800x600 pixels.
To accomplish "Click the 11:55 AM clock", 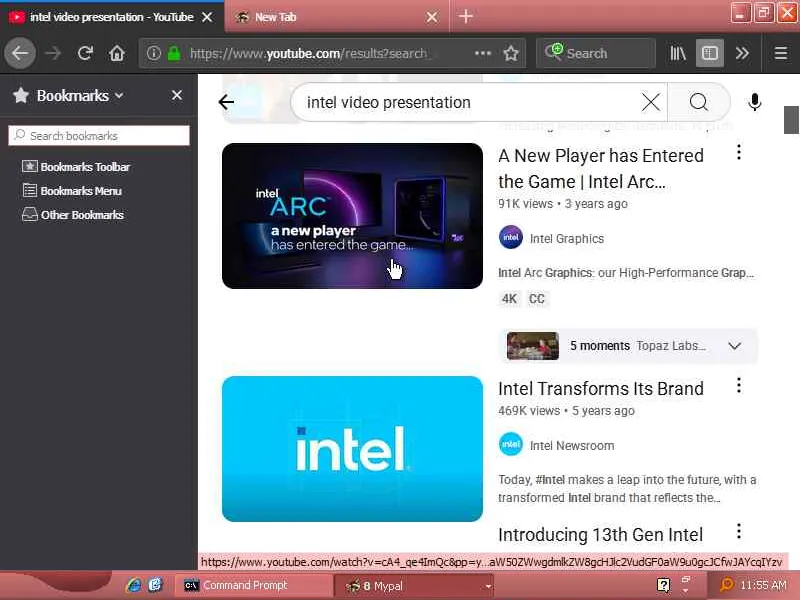I will click(x=763, y=585).
